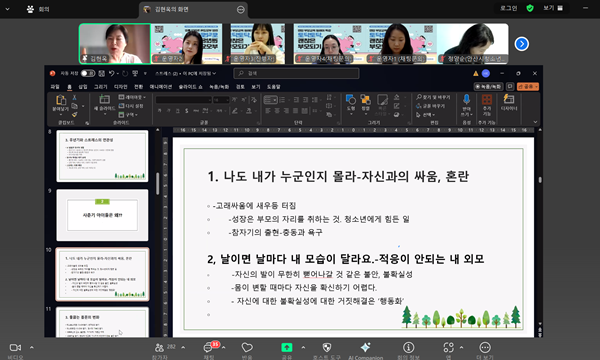Open the font name combo box
Screen dimensions: 600x360
pos(184,100)
